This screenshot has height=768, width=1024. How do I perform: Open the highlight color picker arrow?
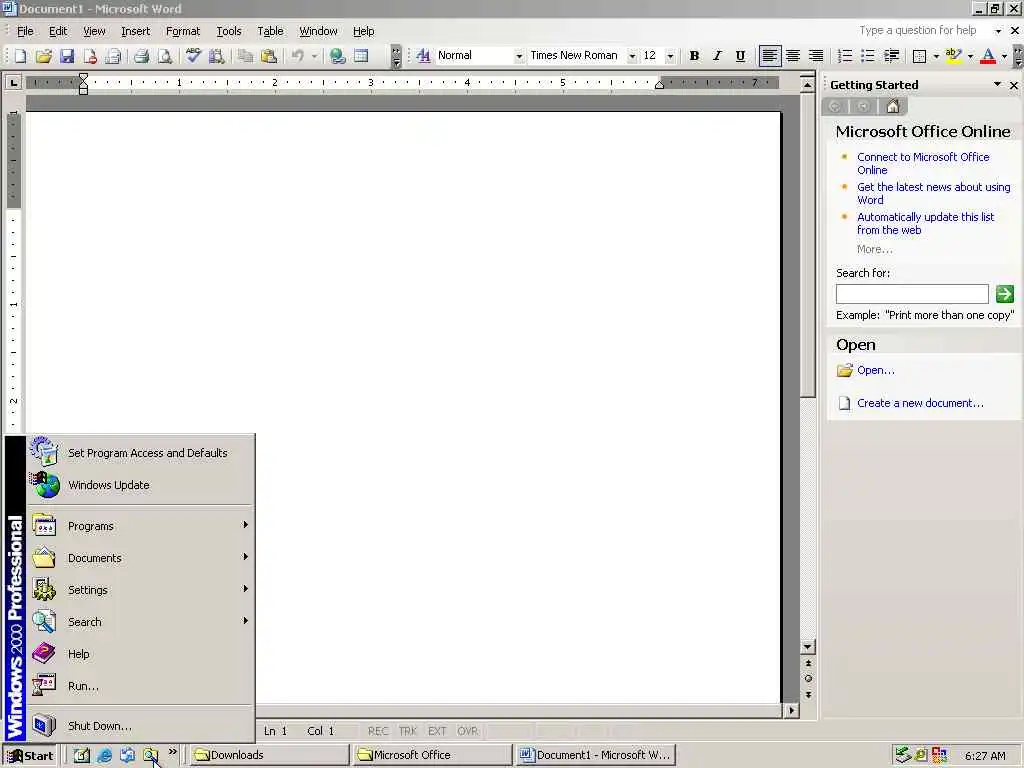tap(970, 56)
